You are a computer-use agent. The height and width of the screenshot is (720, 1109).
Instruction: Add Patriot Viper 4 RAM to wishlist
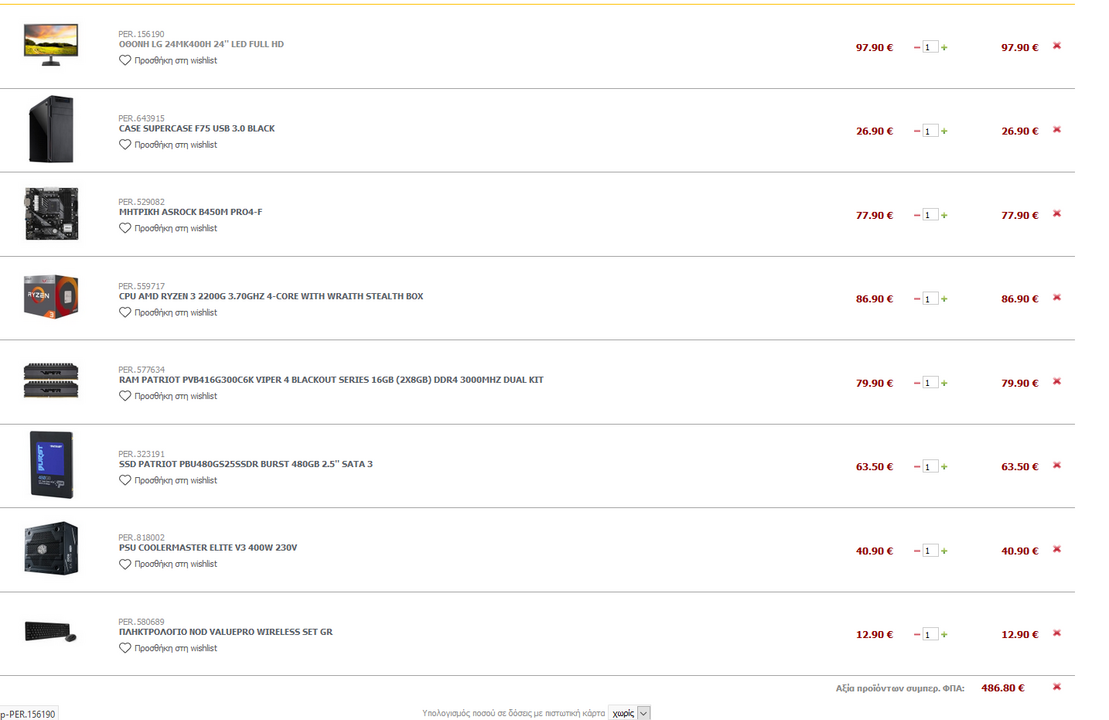click(168, 396)
